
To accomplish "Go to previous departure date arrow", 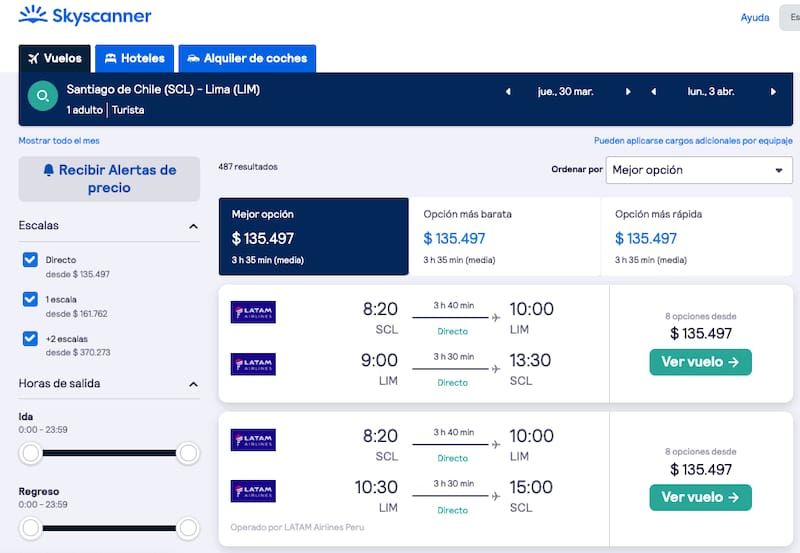I will click(507, 92).
